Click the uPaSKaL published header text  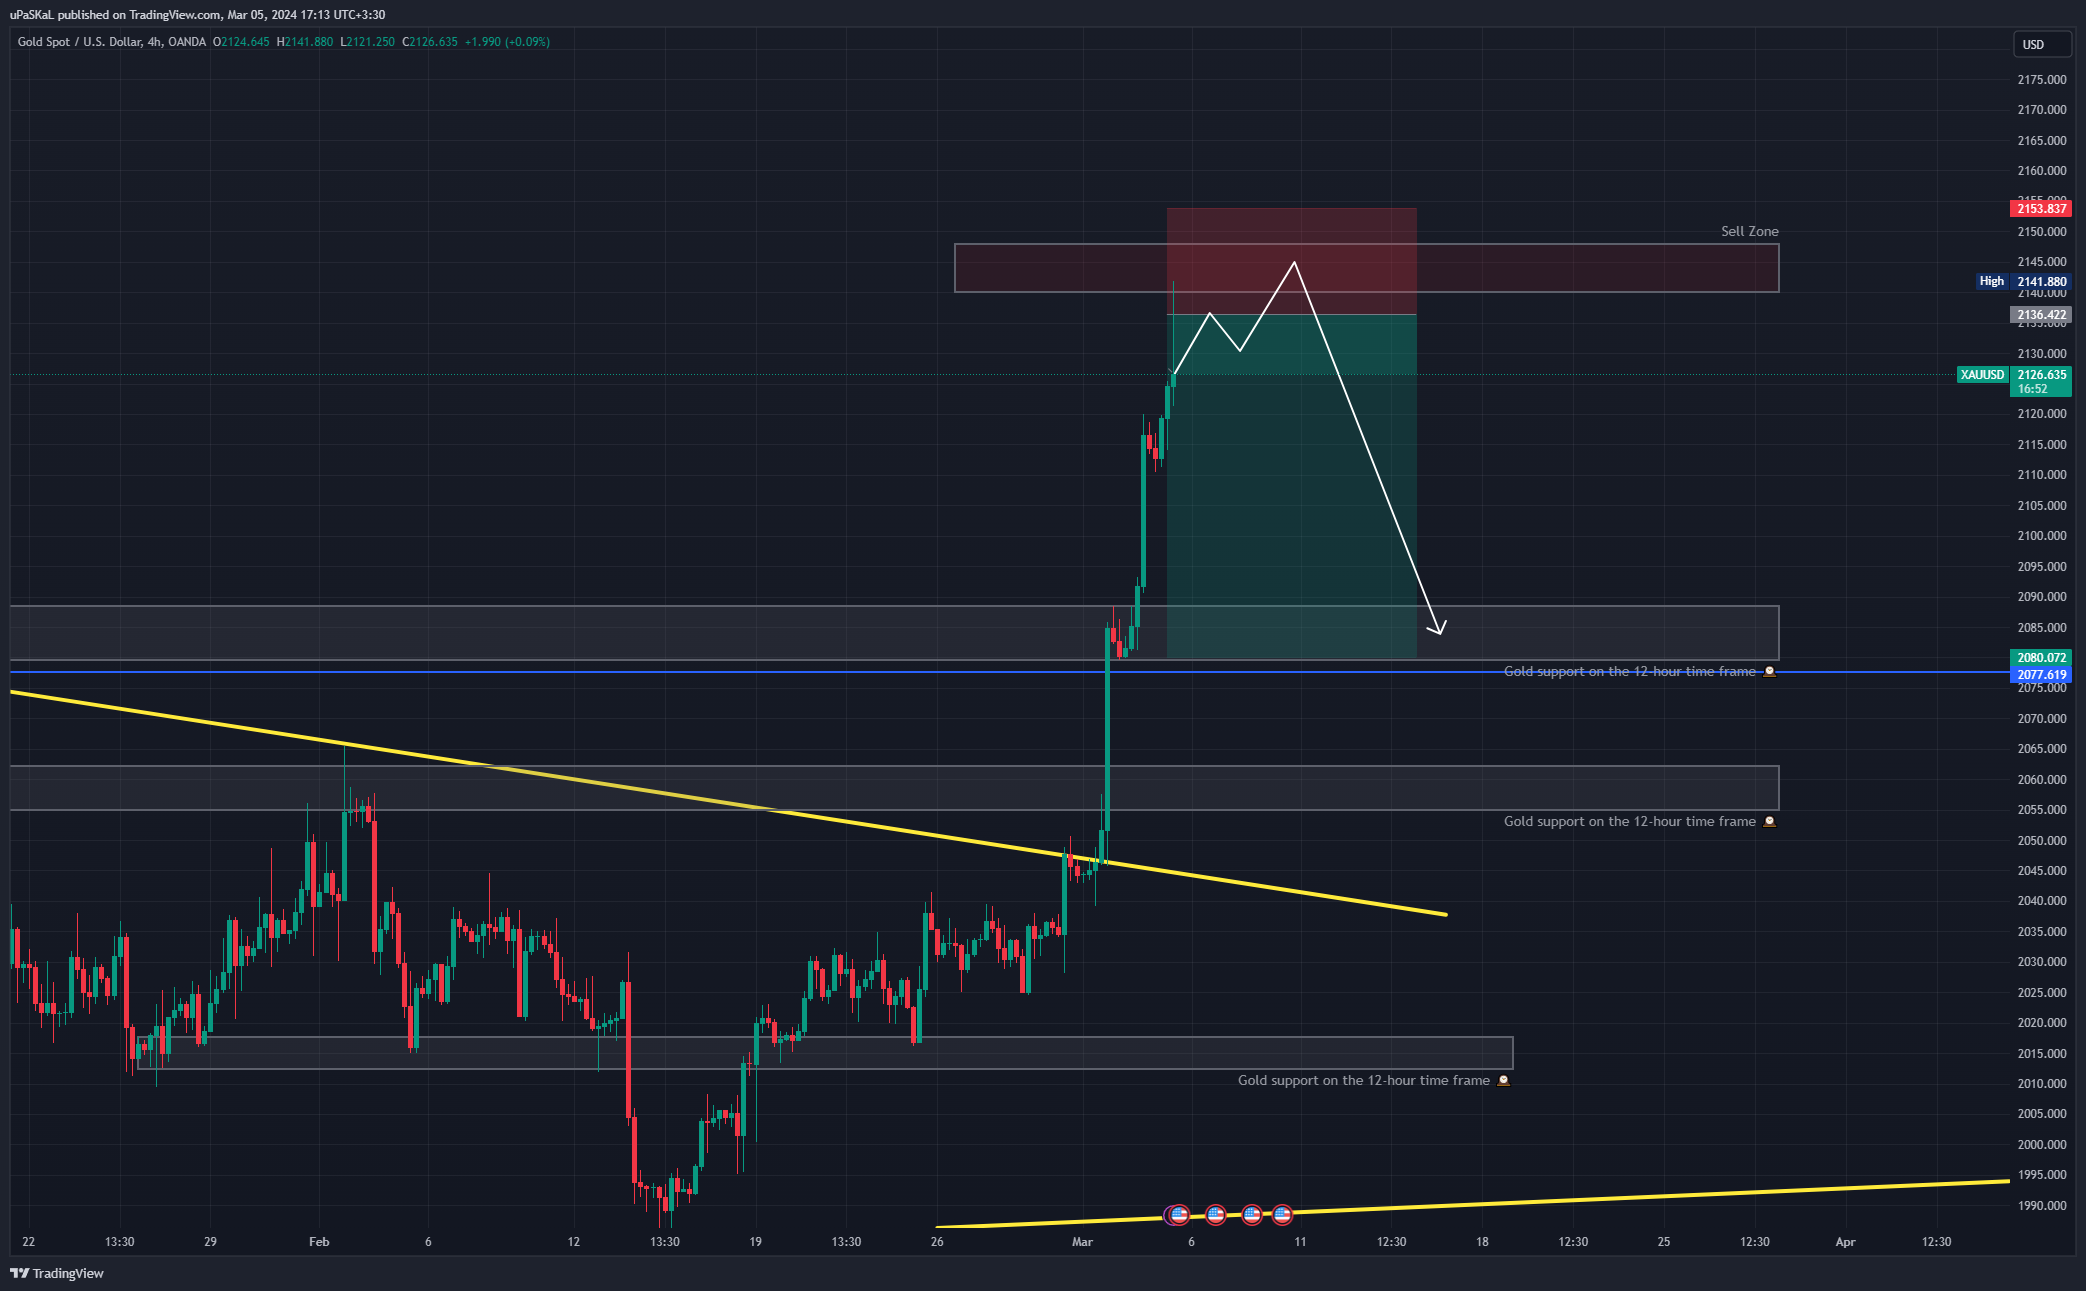click(197, 15)
